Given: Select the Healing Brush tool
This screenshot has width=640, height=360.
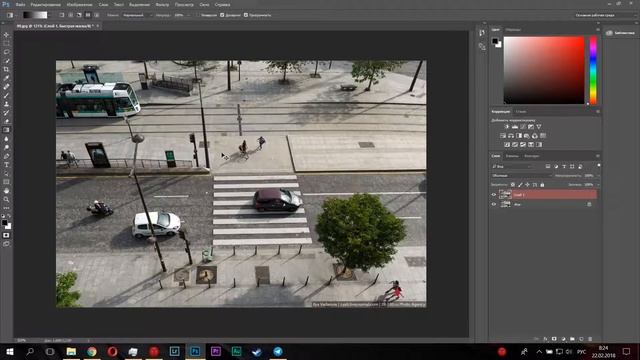Looking at the screenshot, I should (6, 87).
